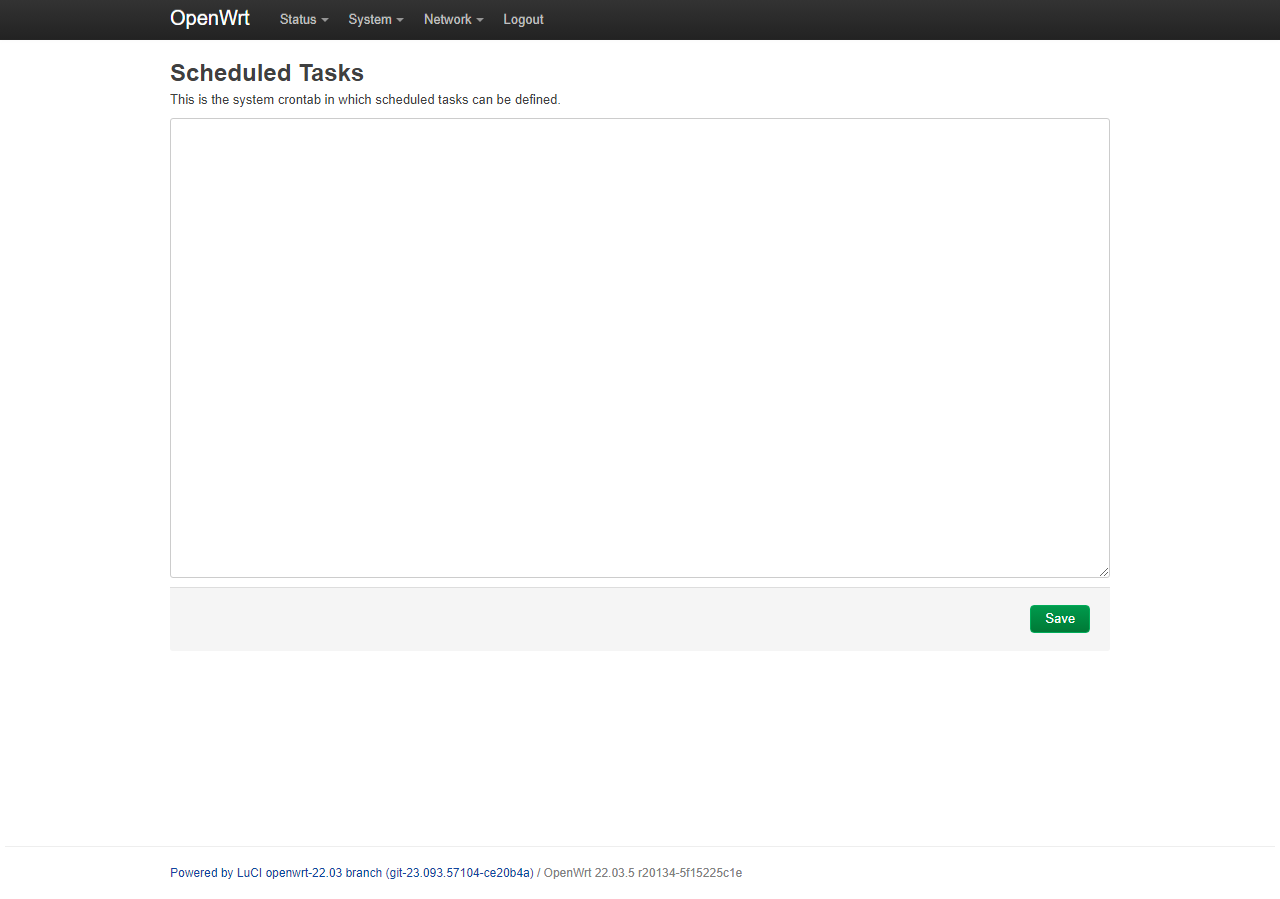Grab the textarea resize handle
Image resolution: width=1280 pixels, height=899 pixels.
[x=1104, y=572]
